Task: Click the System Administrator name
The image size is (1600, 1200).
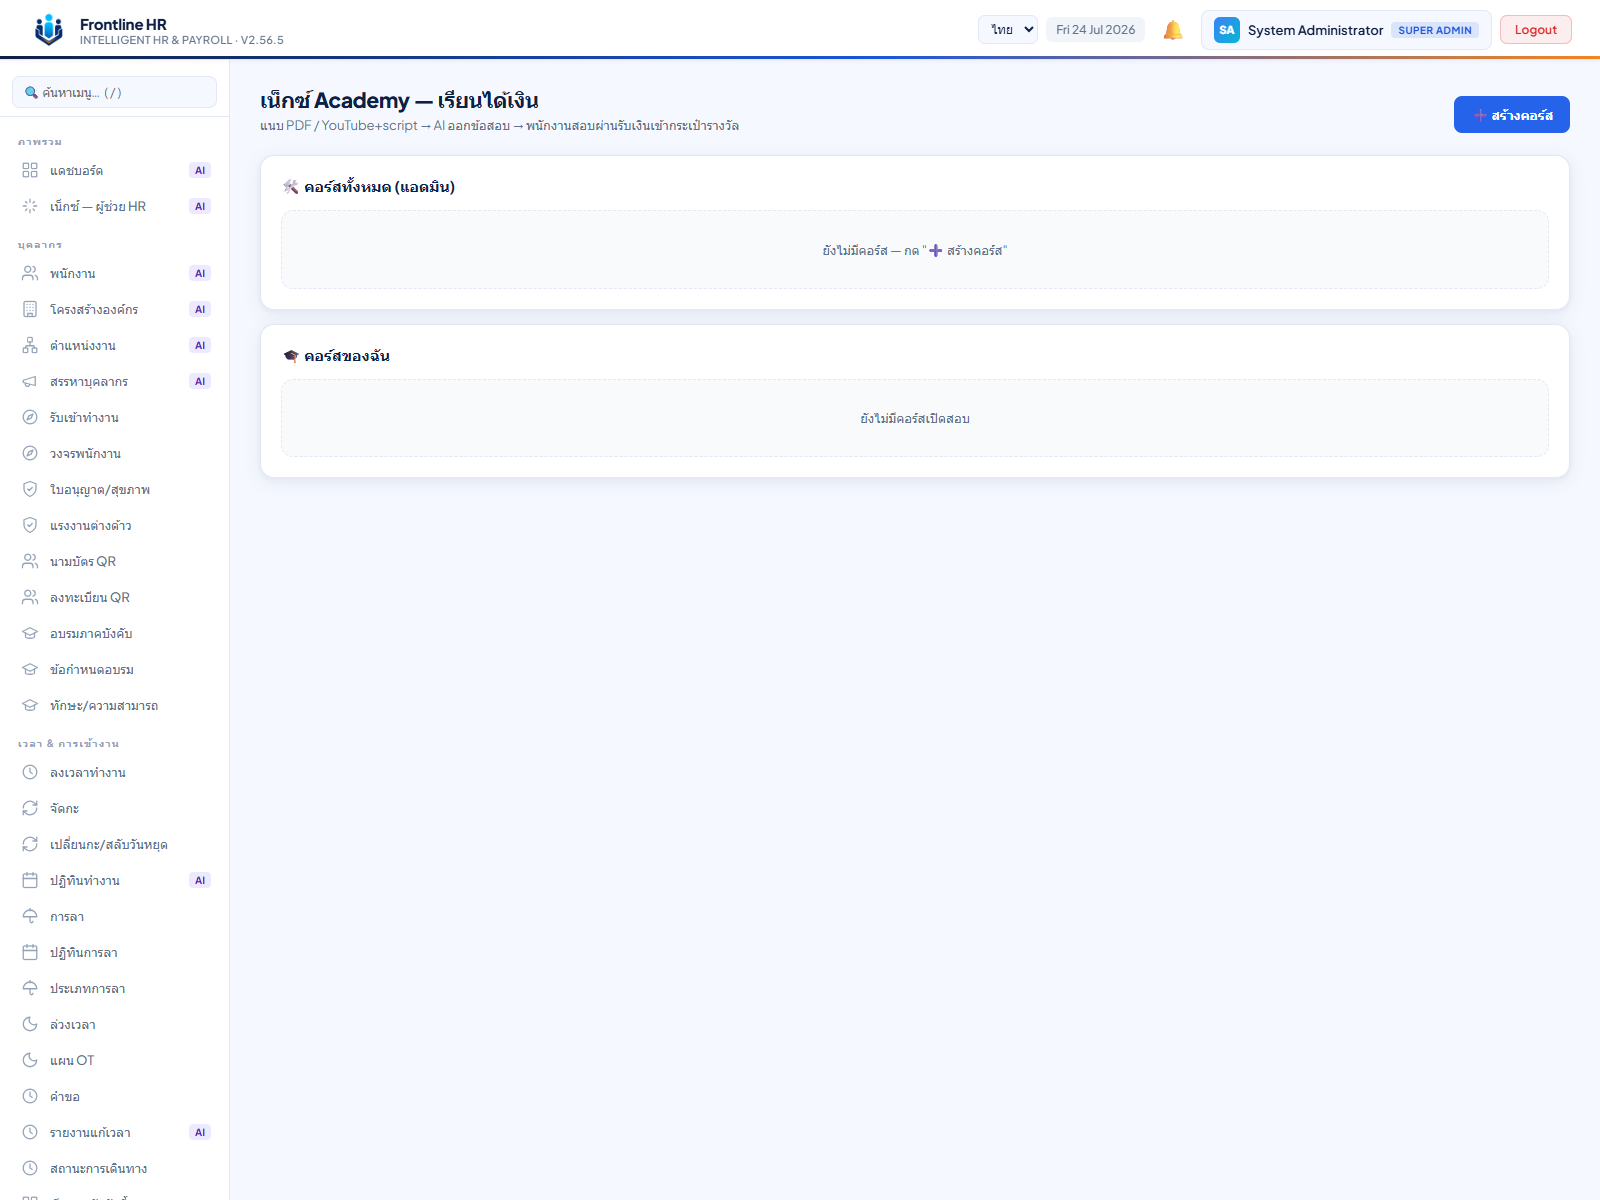Action: (x=1316, y=30)
